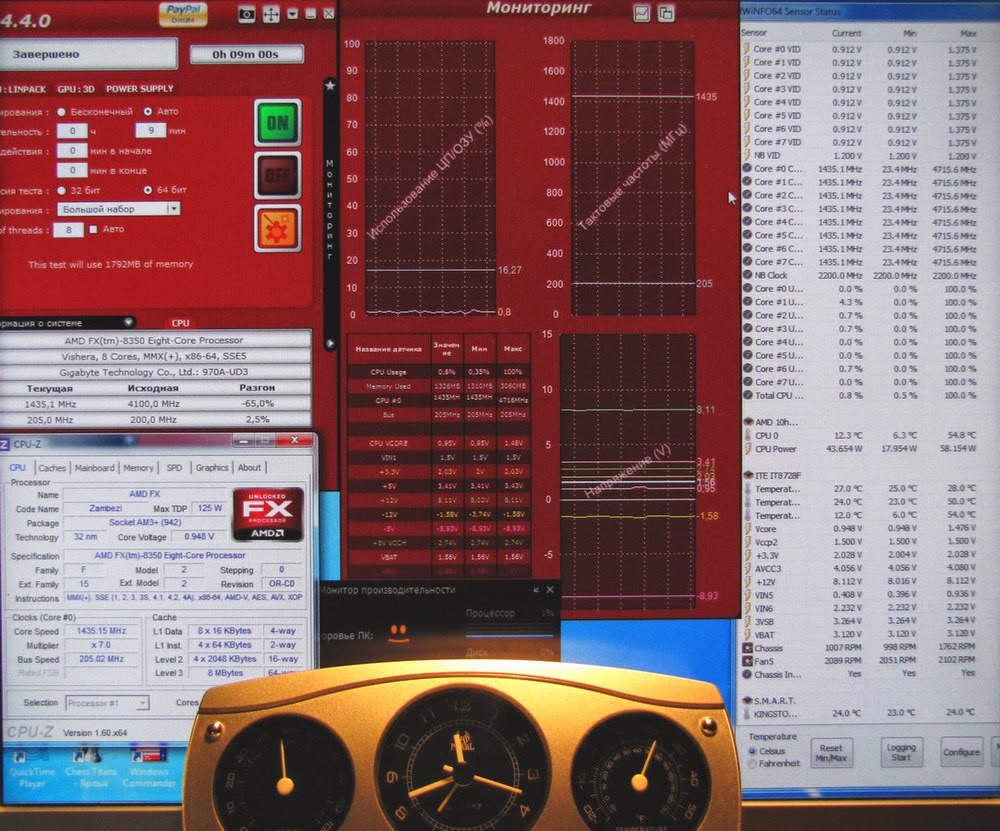
Task: Click the Sensor column header in HWiNFO
Action: [754, 33]
